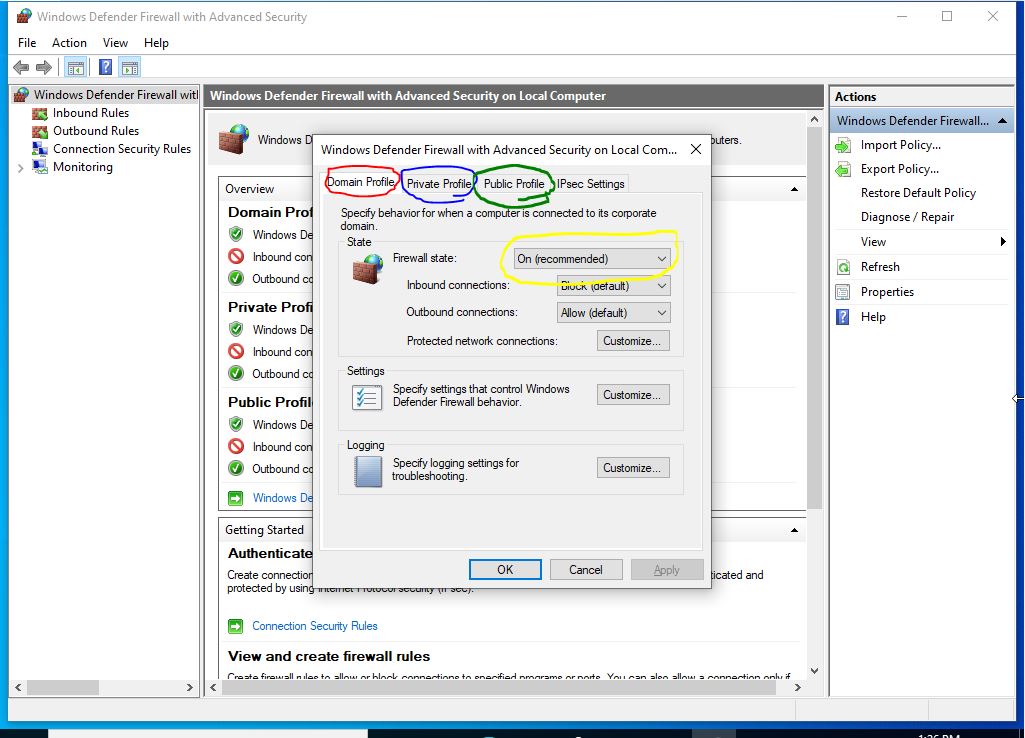
Task: Switch to the Private Profile tab
Action: (x=439, y=184)
